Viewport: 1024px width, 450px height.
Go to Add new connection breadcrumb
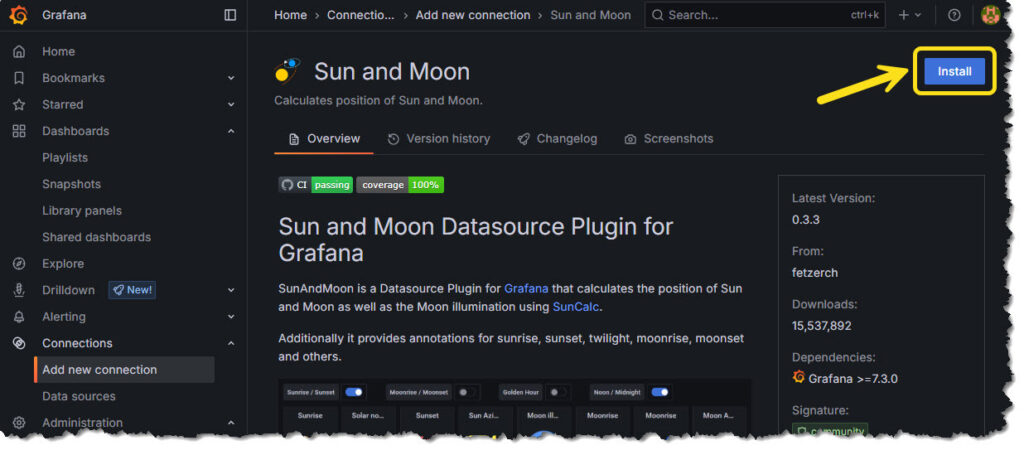(x=473, y=15)
